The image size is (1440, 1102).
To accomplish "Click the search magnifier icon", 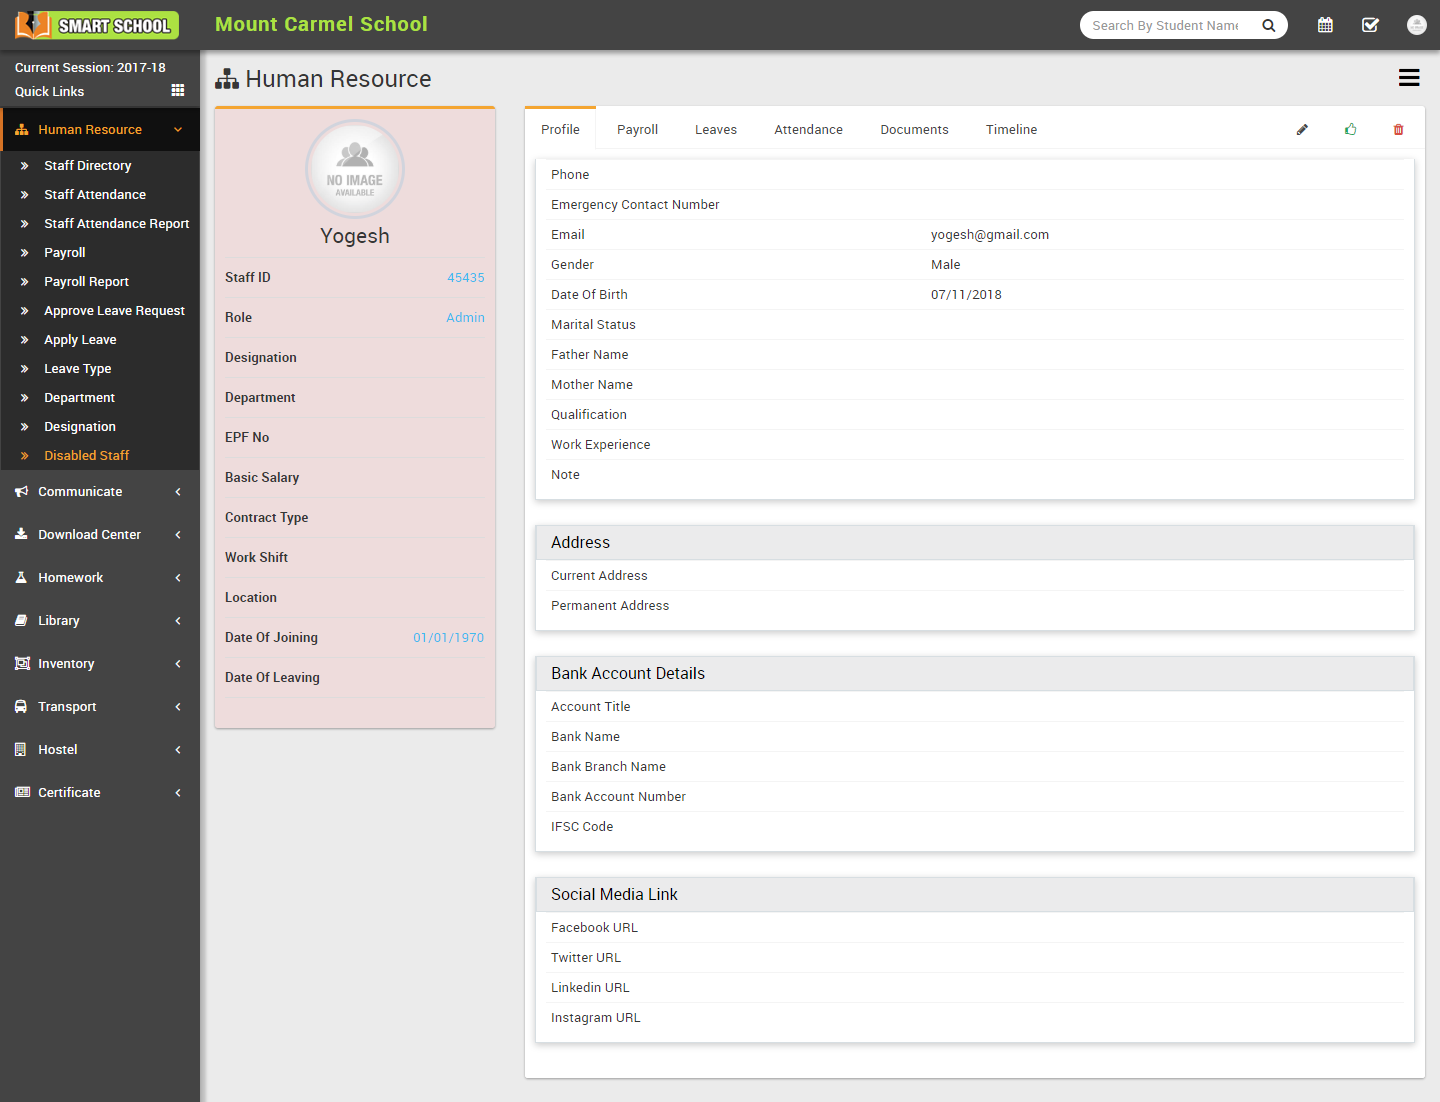I will [x=1268, y=25].
